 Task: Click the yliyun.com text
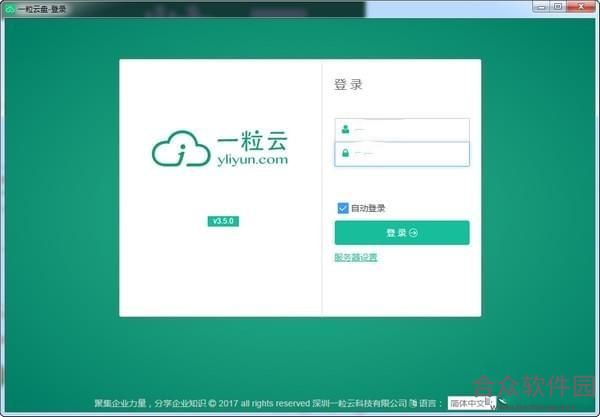coord(253,160)
